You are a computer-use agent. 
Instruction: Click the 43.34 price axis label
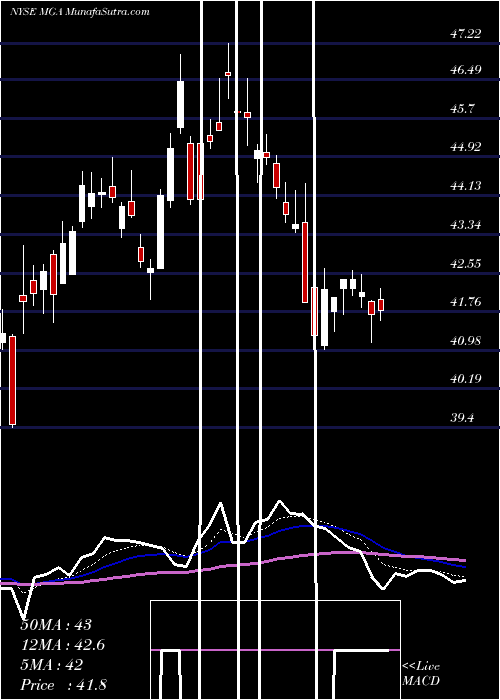coord(466,225)
